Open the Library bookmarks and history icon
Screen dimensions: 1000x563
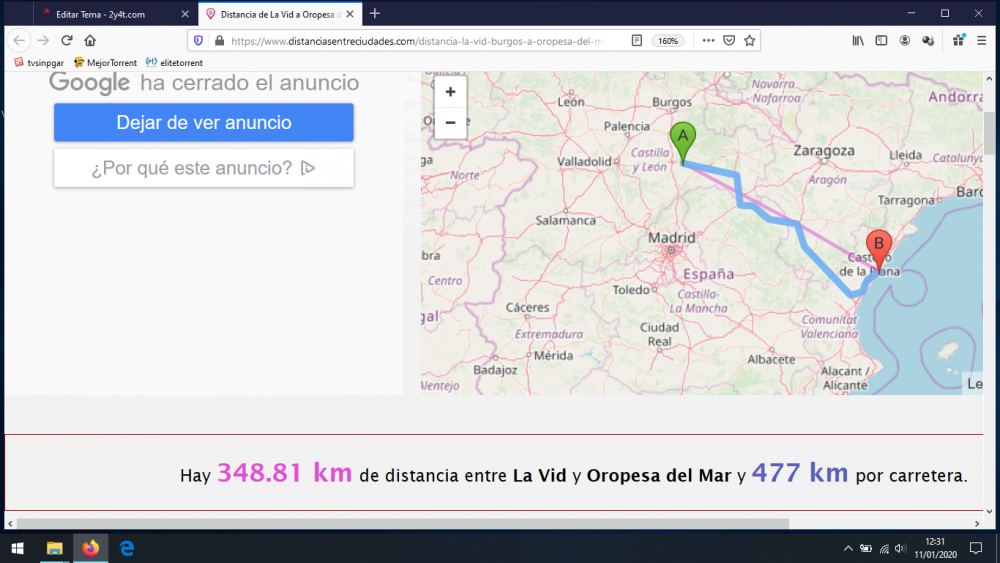[x=858, y=41]
